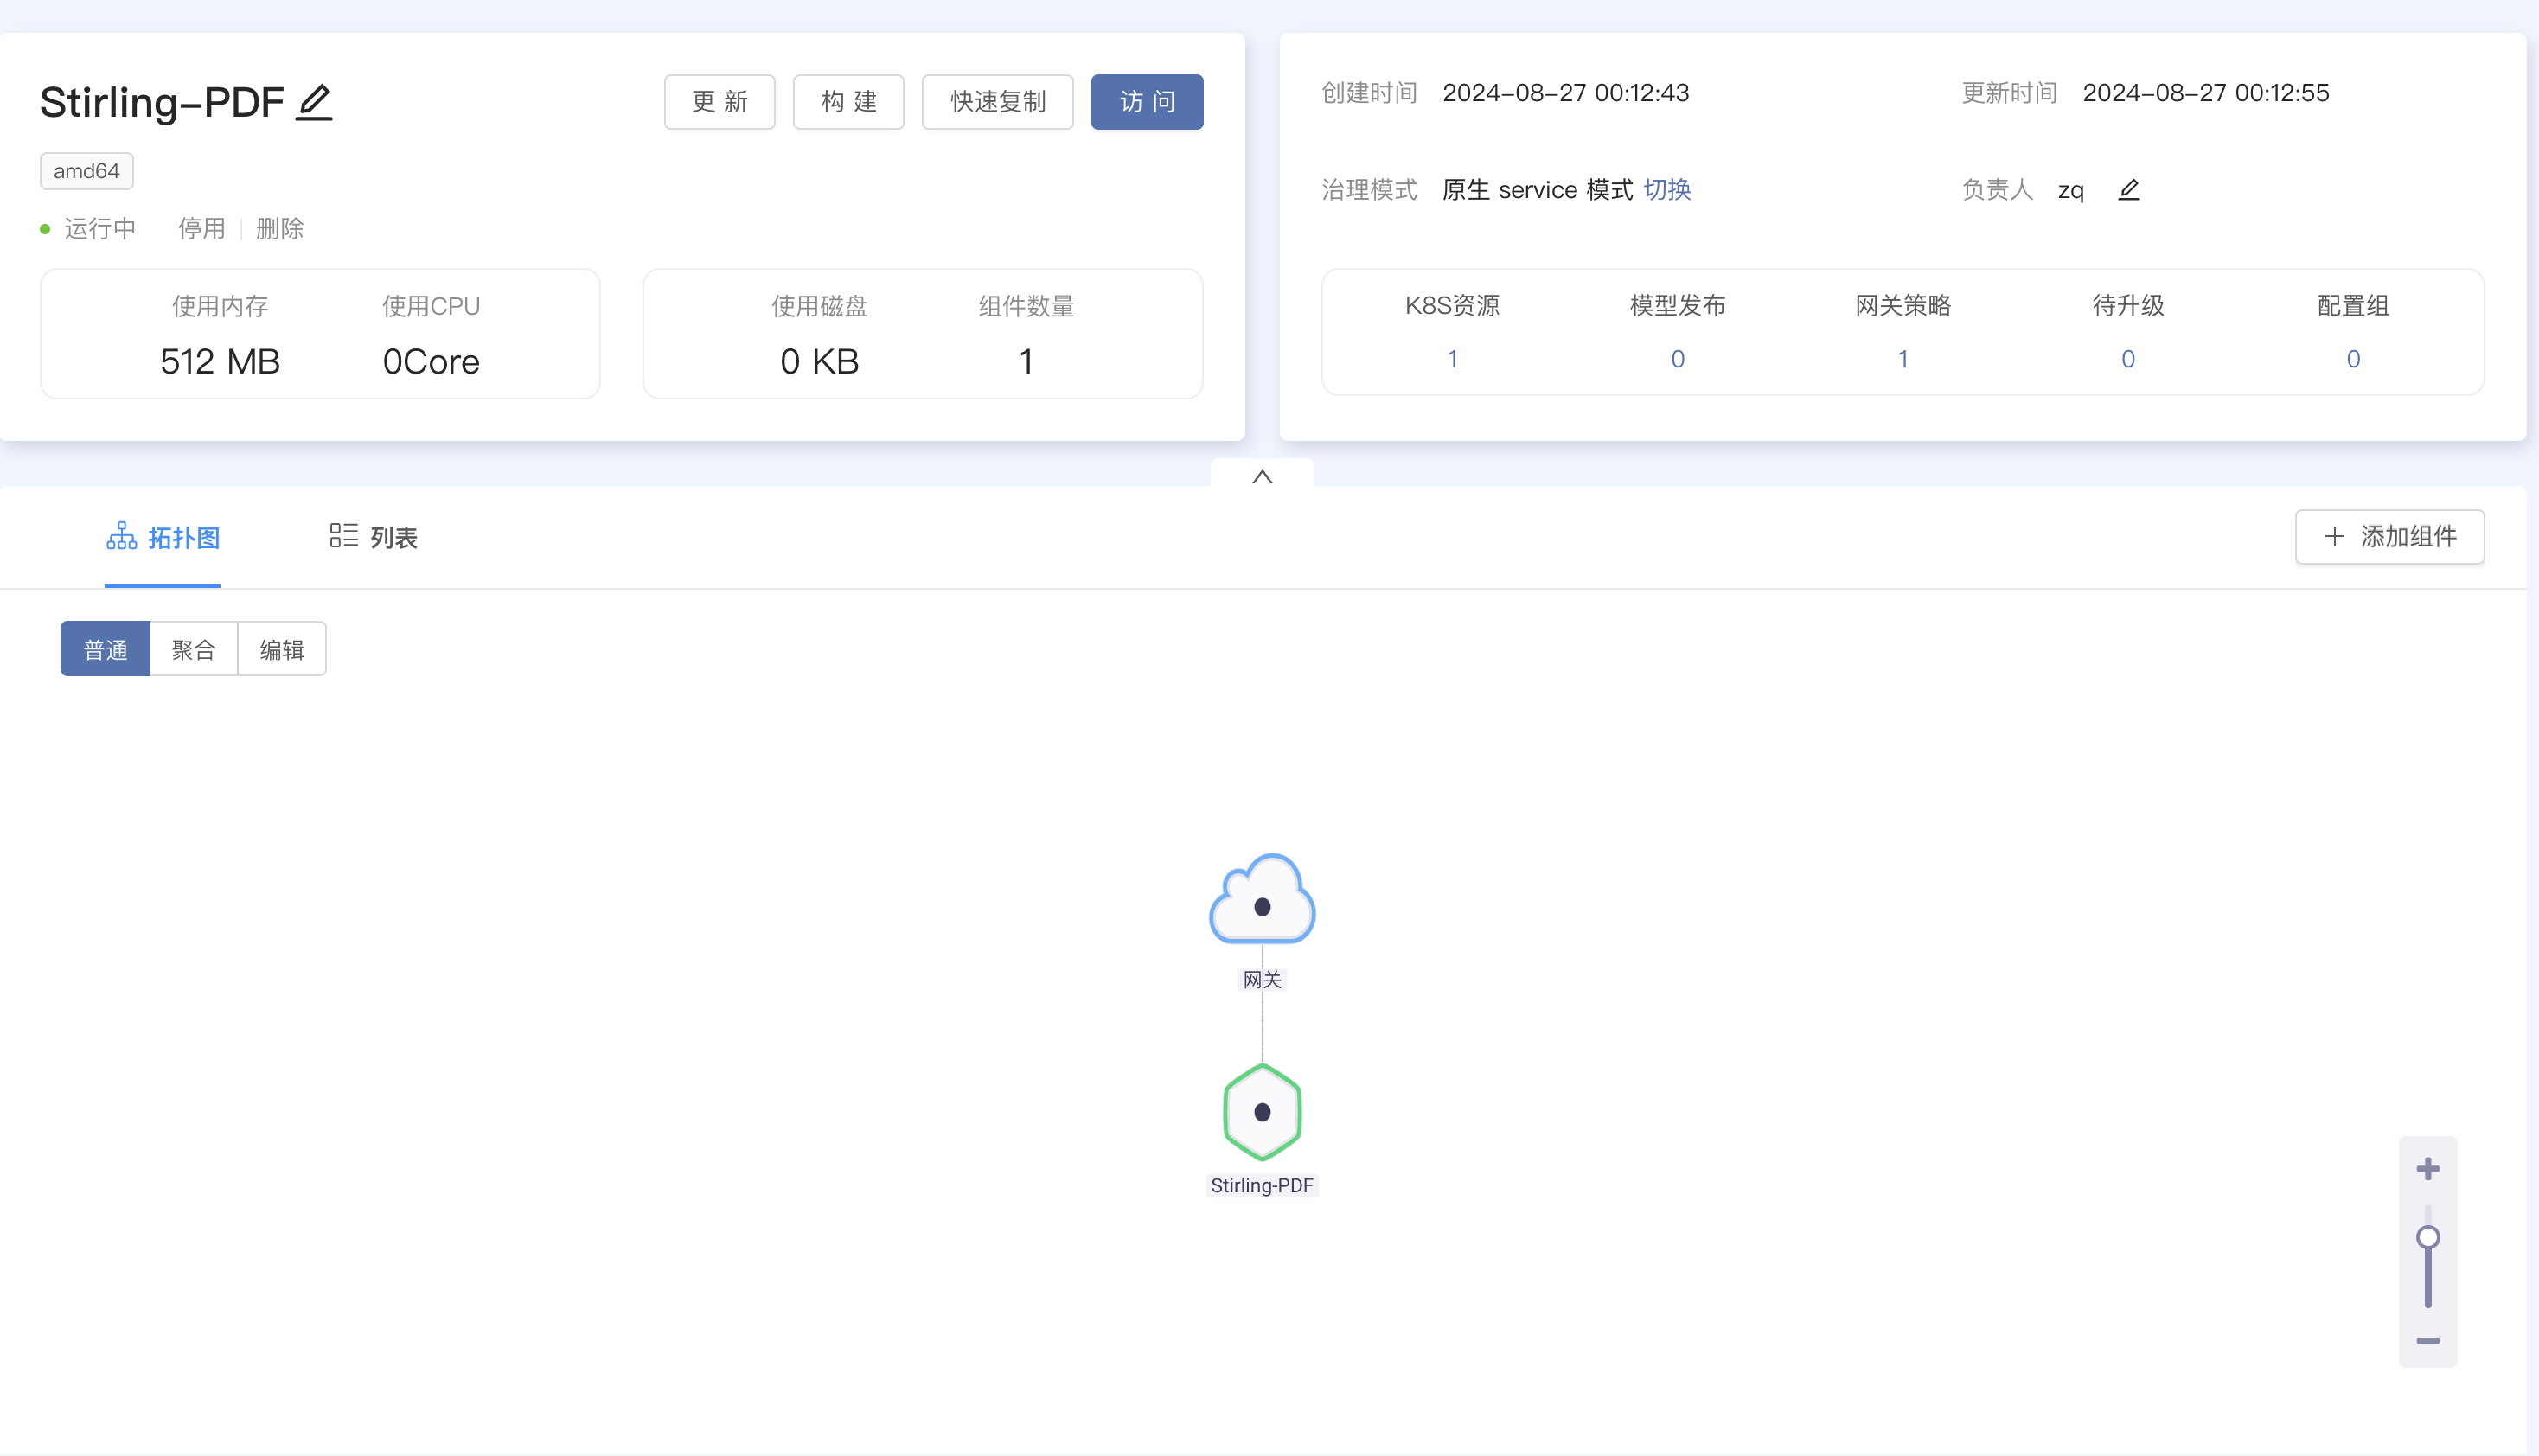This screenshot has width=2539, height=1456.
Task: Zoom out with the minus icon
Action: [x=2428, y=1341]
